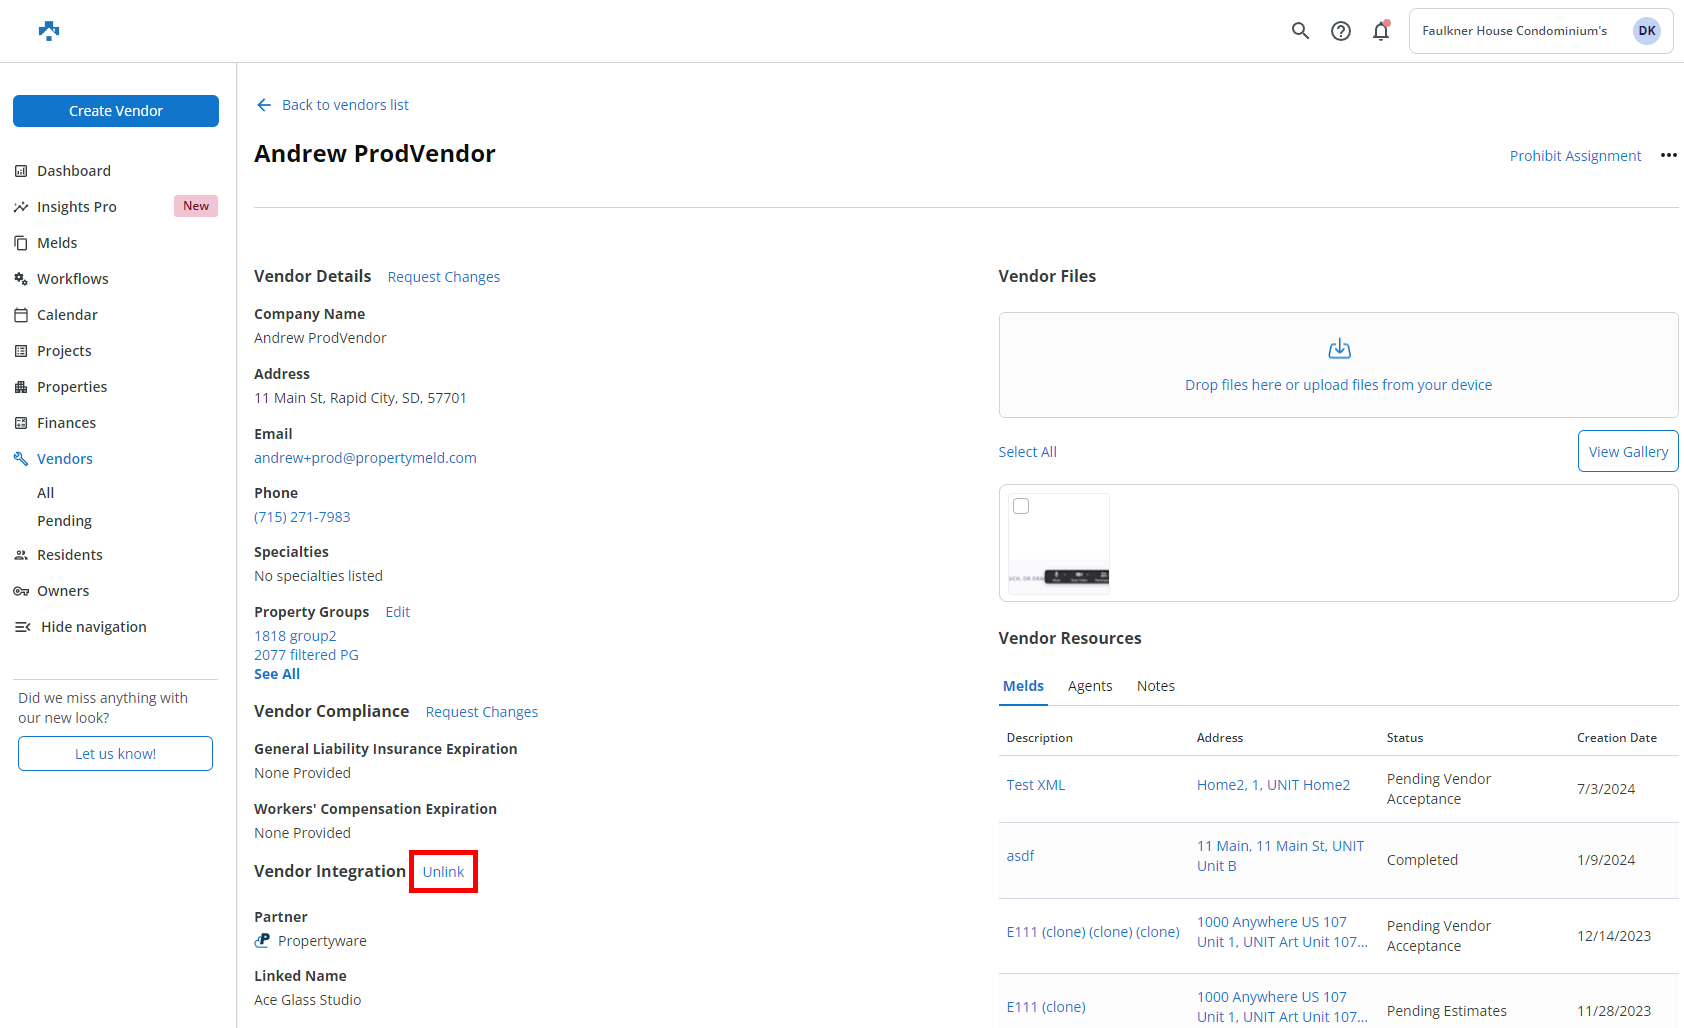
Task: Click the upload files icon
Action: 1339,349
